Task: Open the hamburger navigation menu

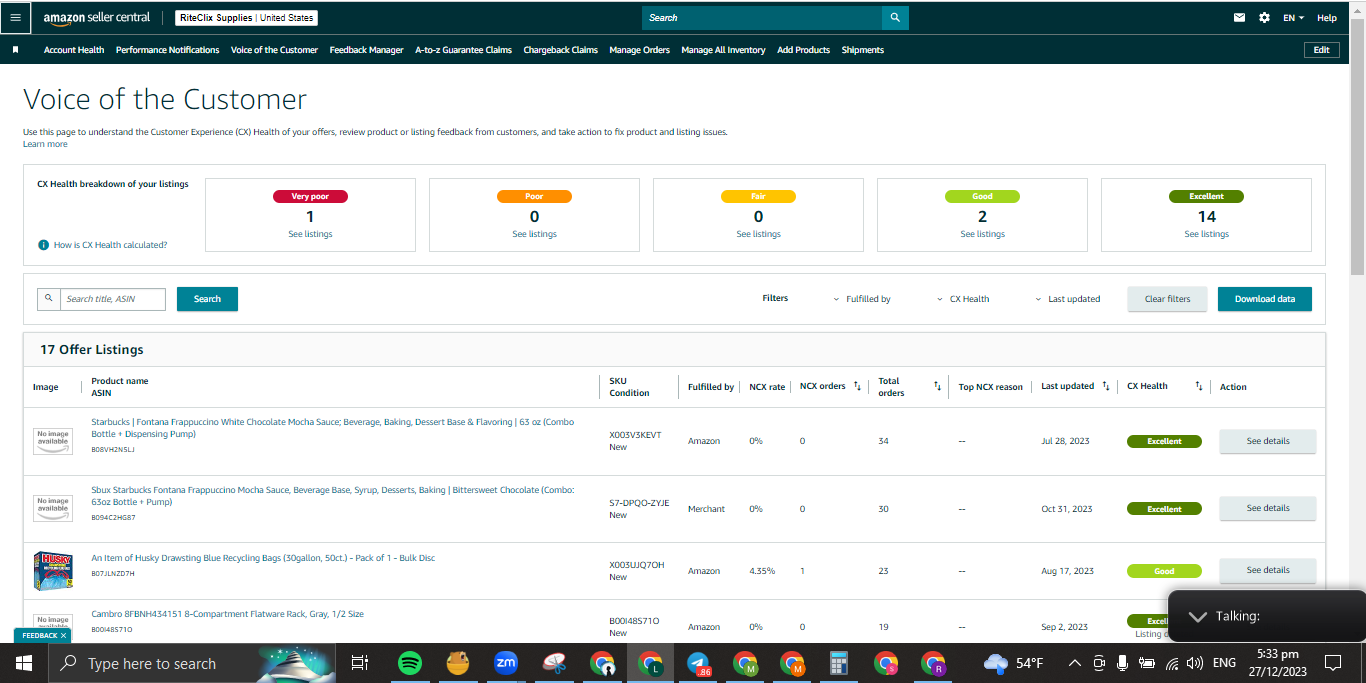Action: 15,18
